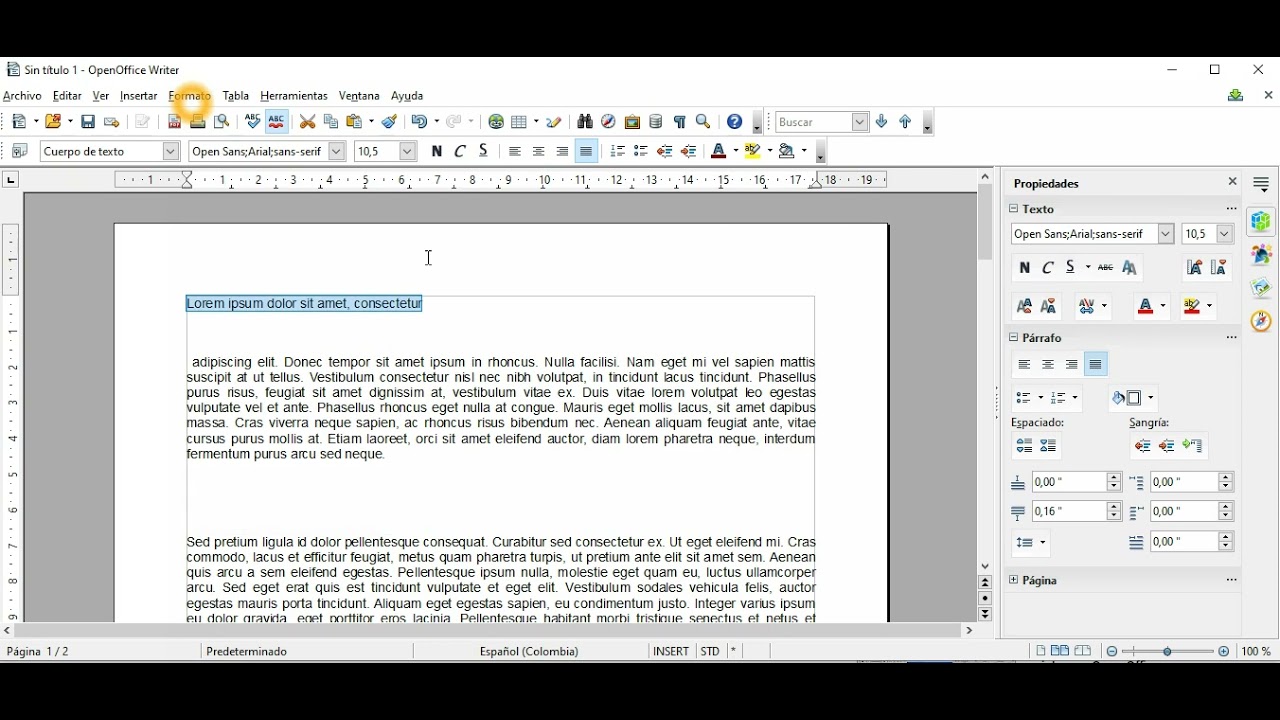Image resolution: width=1280 pixels, height=720 pixels.
Task: Run the Spelling and Grammar check icon
Action: (253, 122)
